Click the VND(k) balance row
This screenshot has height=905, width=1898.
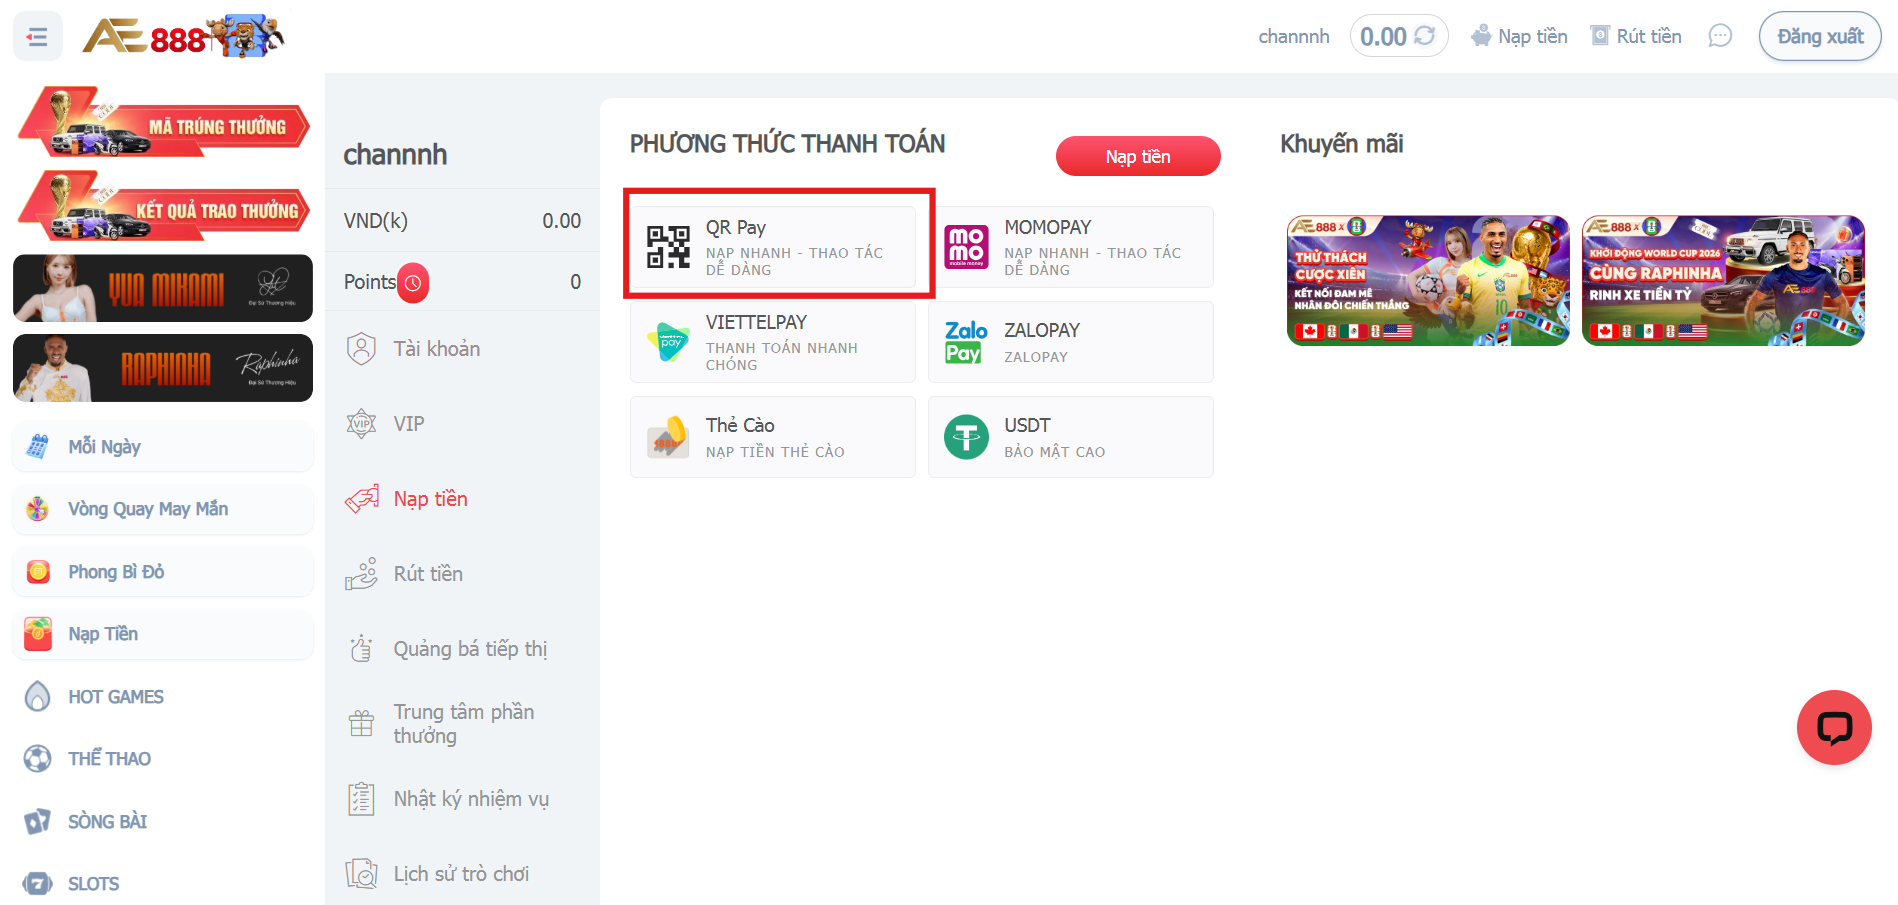462,220
